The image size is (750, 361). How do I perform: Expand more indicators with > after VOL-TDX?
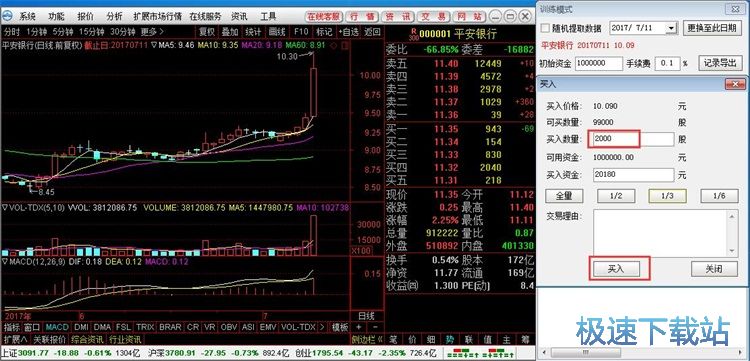tap(322, 327)
